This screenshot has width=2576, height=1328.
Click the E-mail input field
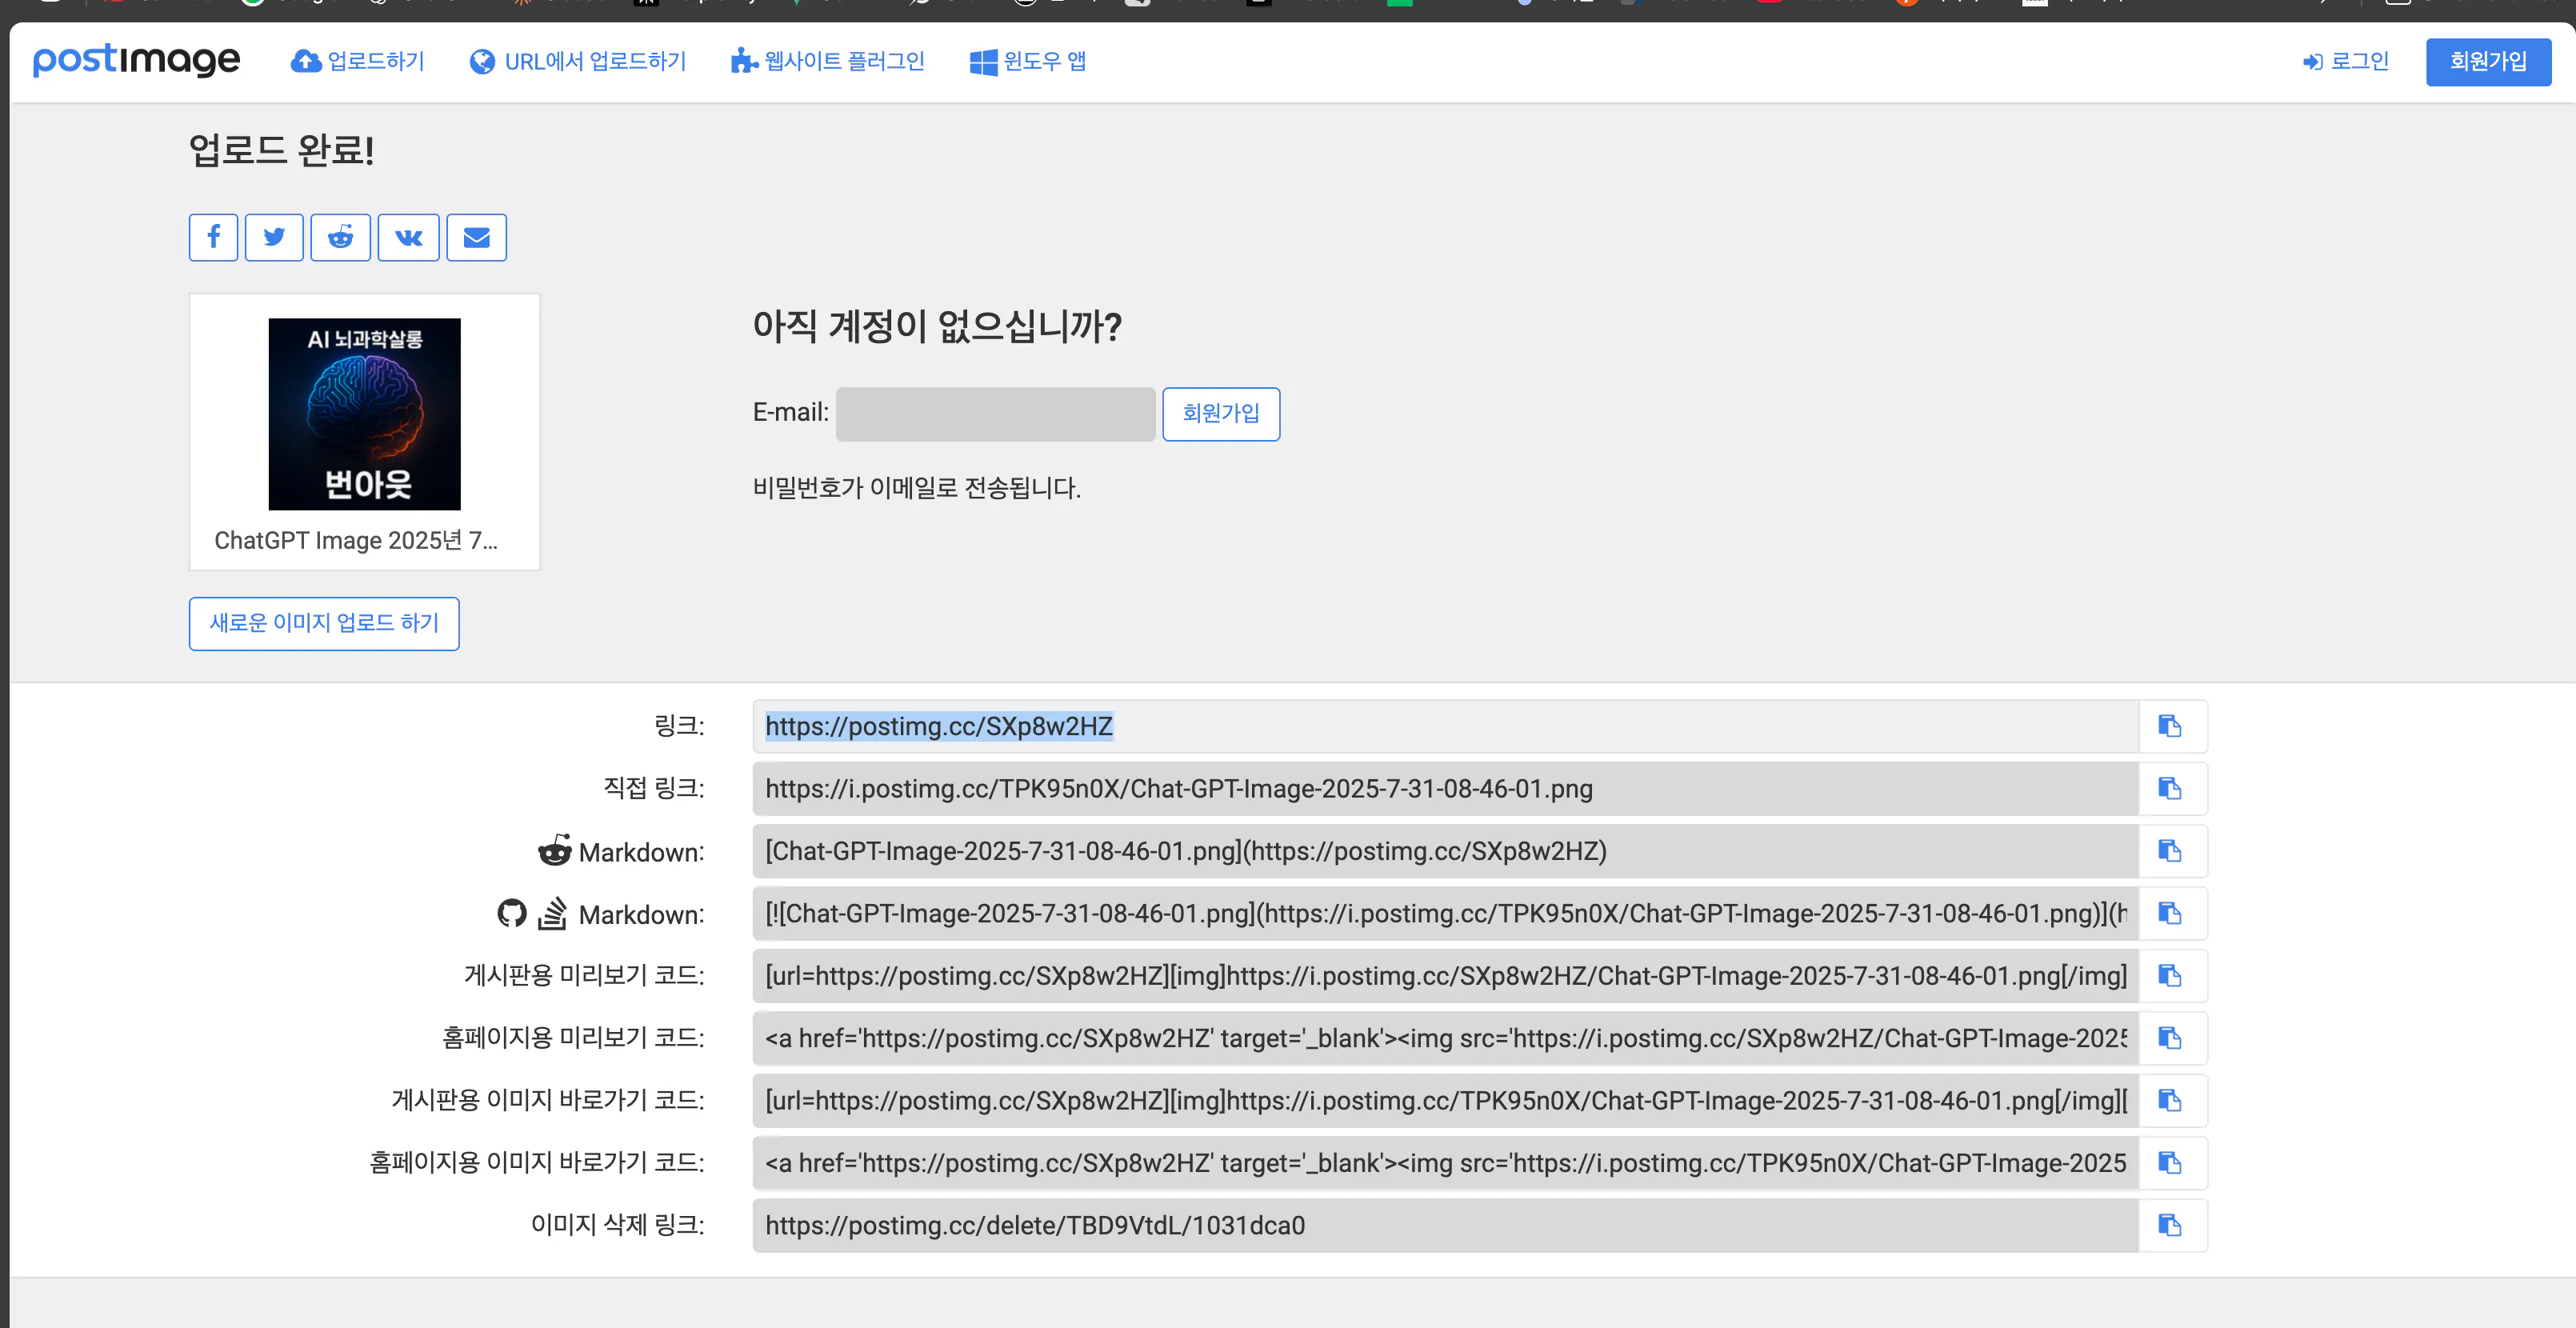click(x=994, y=413)
